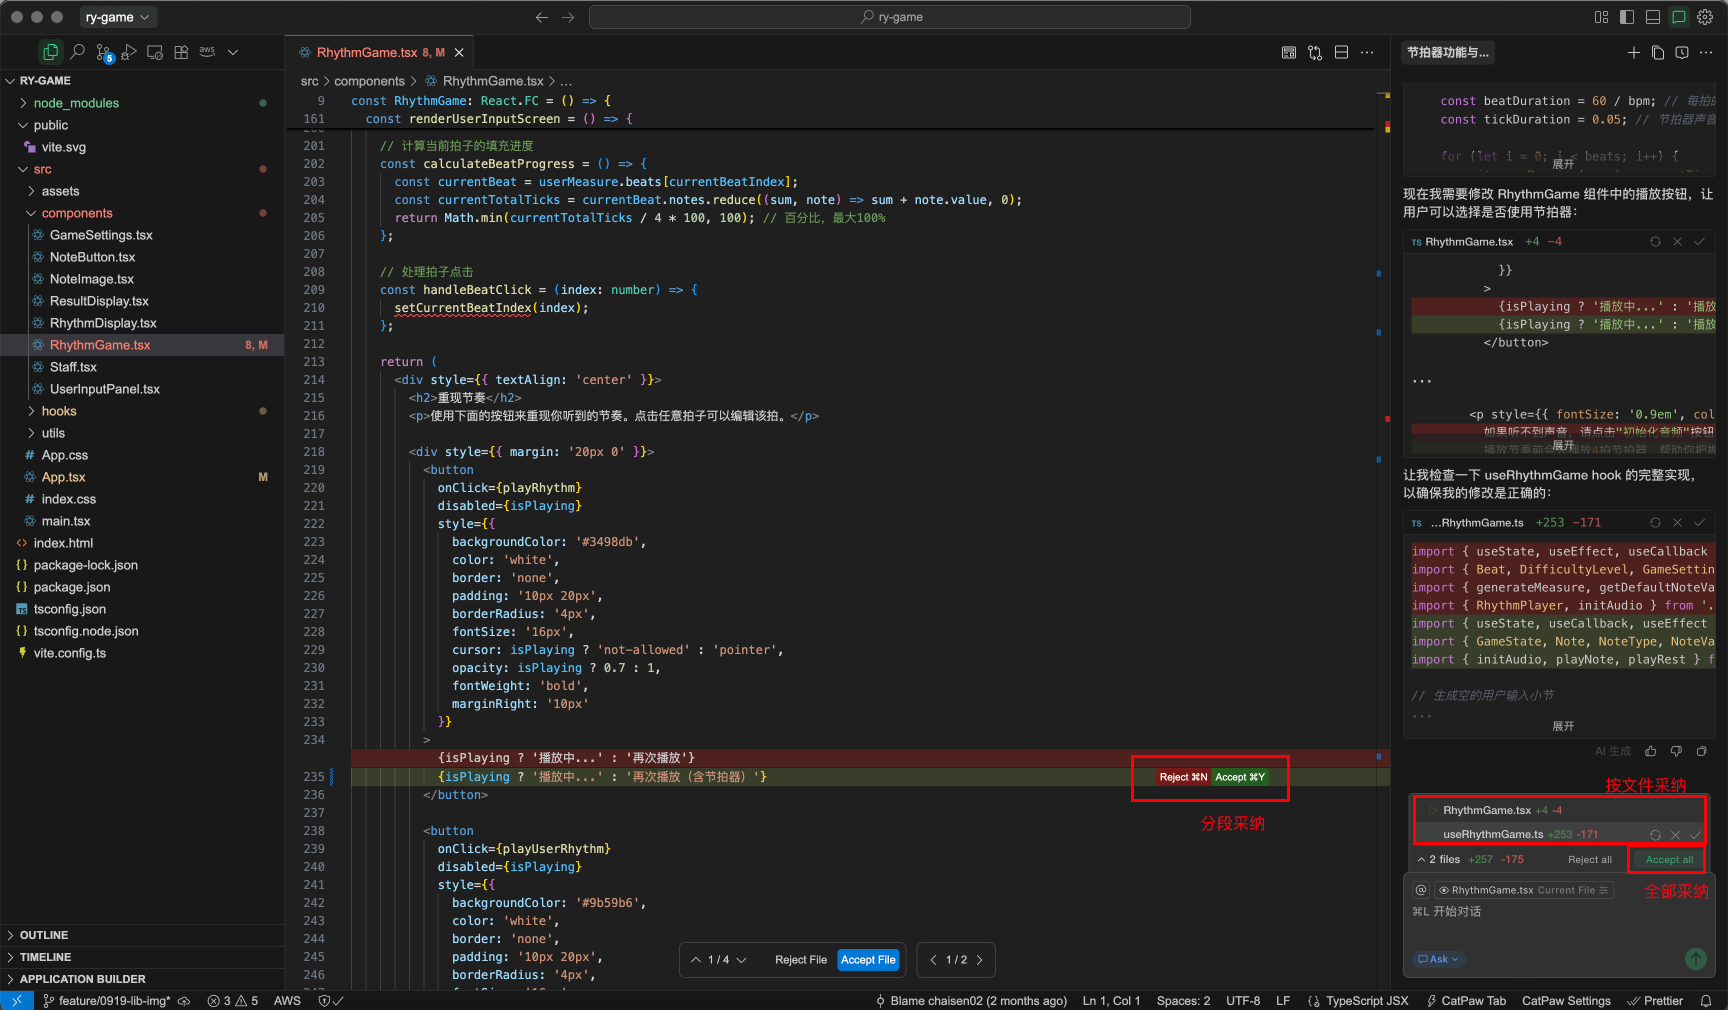Expand the OUTLINE section
The image size is (1728, 1010).
pyautogui.click(x=44, y=935)
